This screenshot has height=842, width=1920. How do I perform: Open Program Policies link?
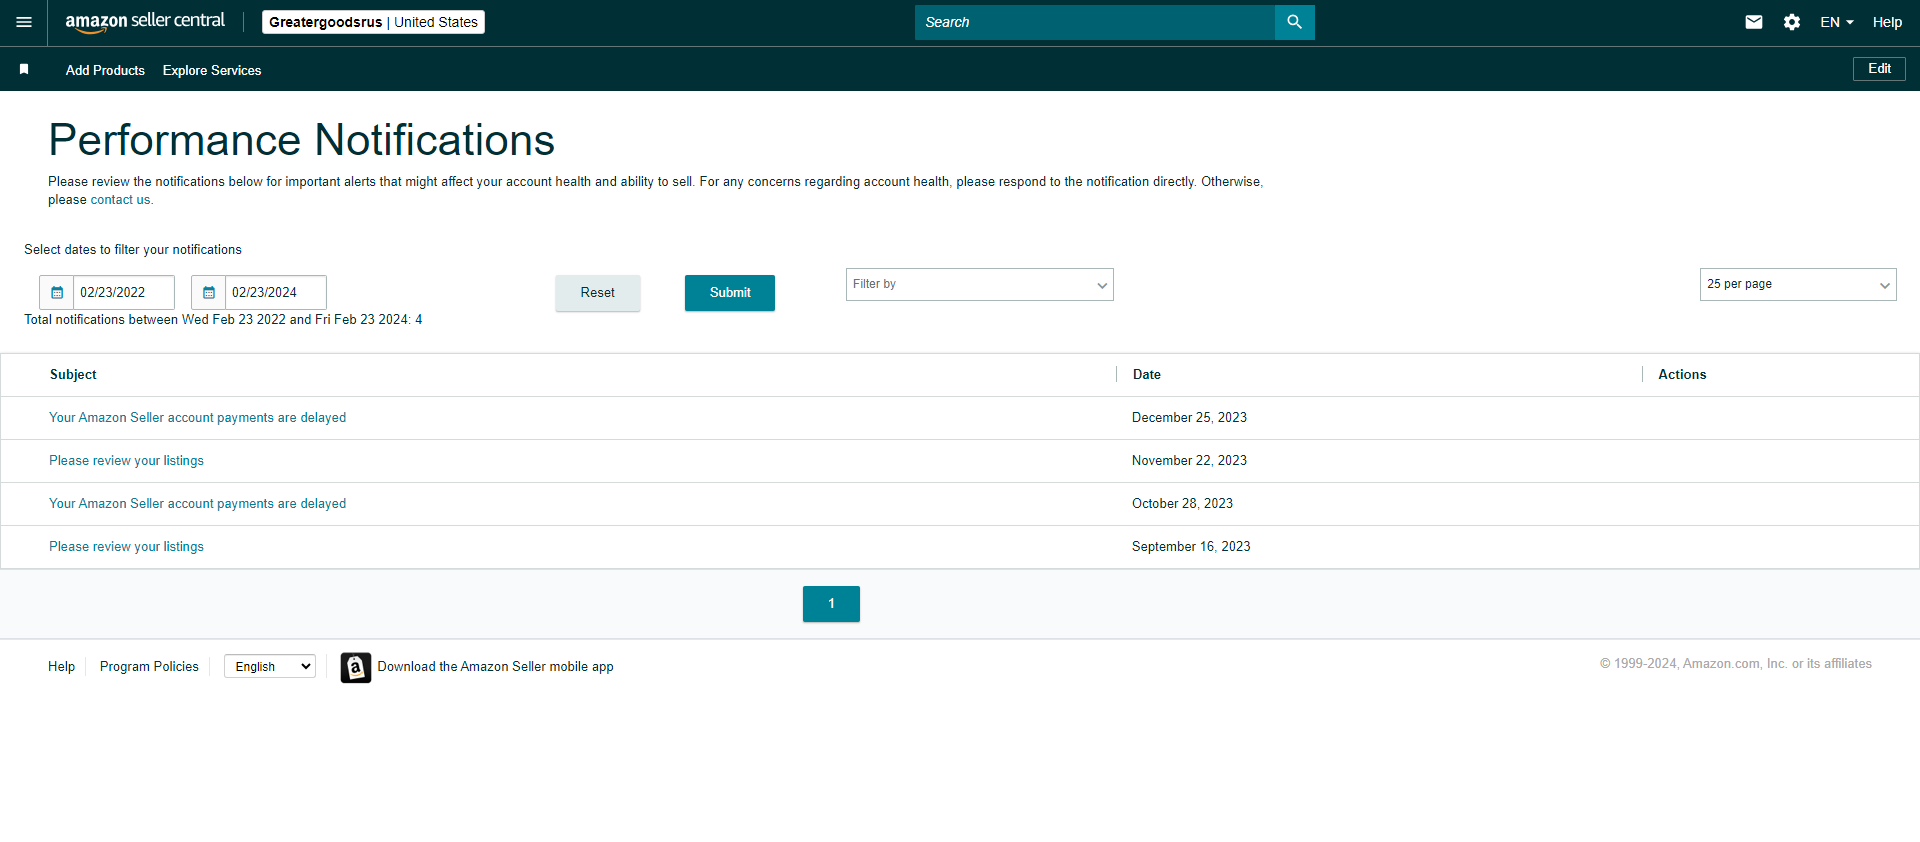pos(149,667)
